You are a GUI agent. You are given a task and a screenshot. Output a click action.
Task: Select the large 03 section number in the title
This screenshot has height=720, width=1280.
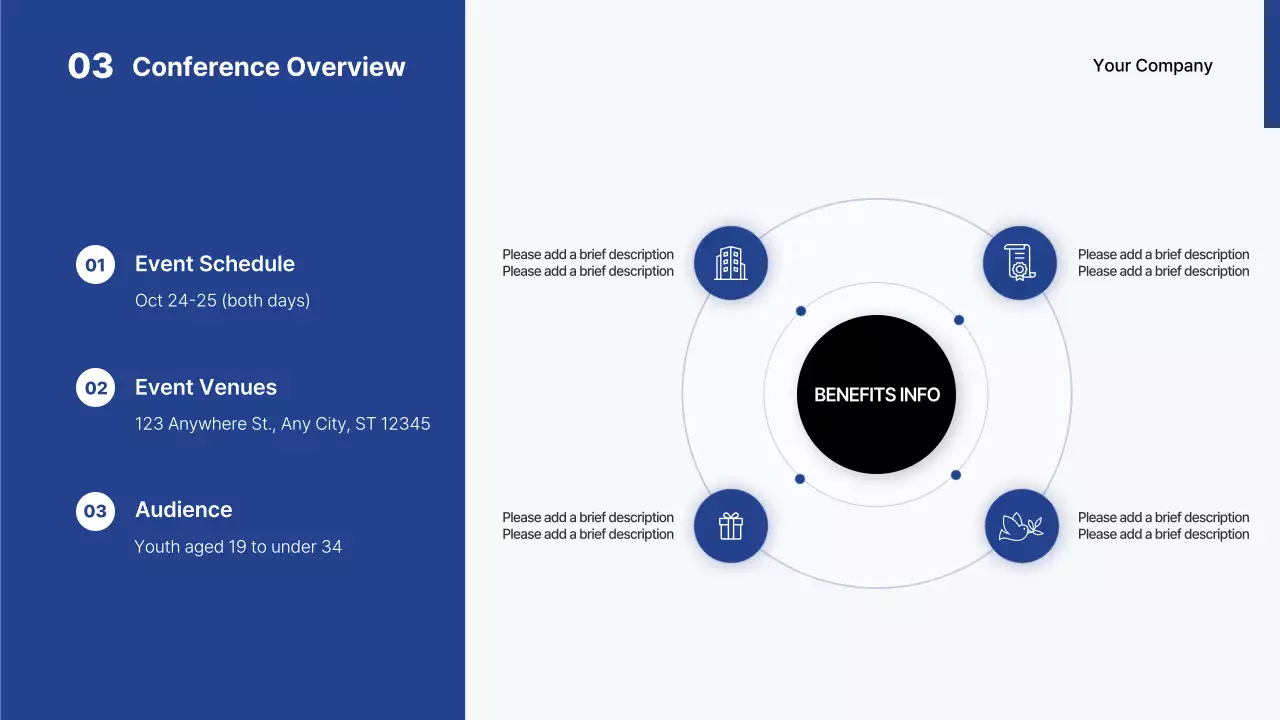coord(90,66)
